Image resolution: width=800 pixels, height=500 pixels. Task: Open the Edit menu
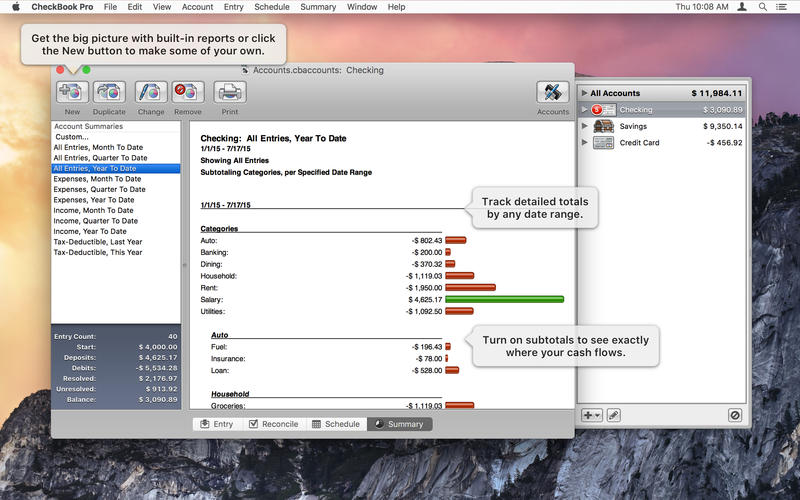(135, 7)
